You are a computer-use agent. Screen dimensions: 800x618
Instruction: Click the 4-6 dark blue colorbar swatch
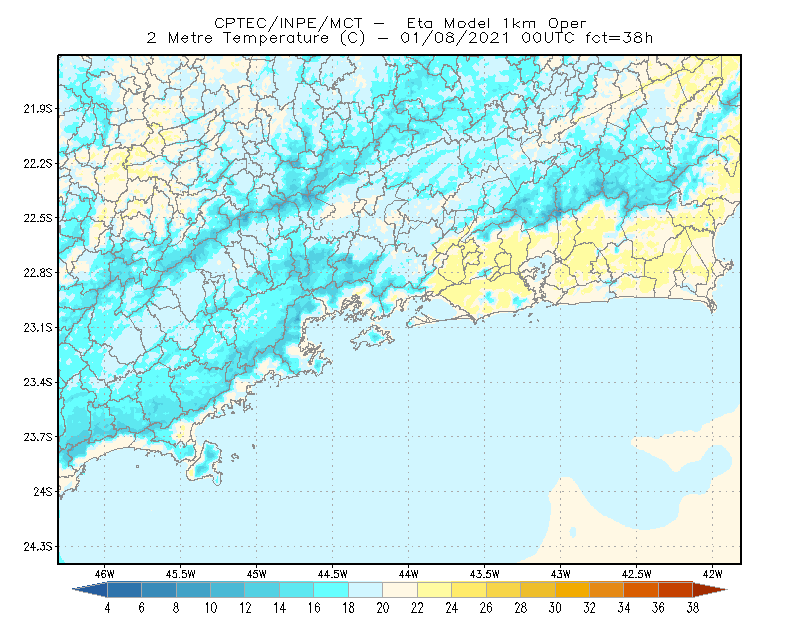(124, 590)
